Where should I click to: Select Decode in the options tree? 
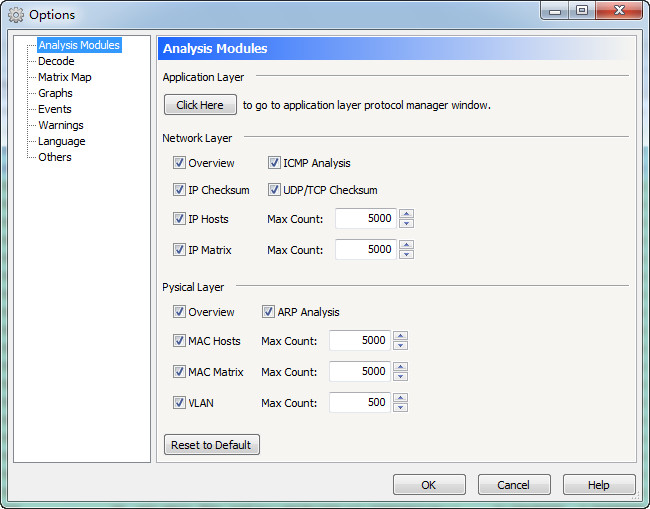tap(56, 61)
